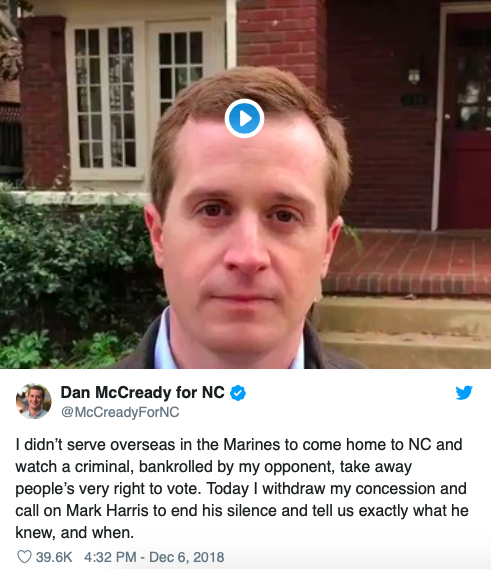Viewport: 491px width, 569px height.
Task: Visit the @McCreadyForNC handle link
Action: (x=120, y=412)
